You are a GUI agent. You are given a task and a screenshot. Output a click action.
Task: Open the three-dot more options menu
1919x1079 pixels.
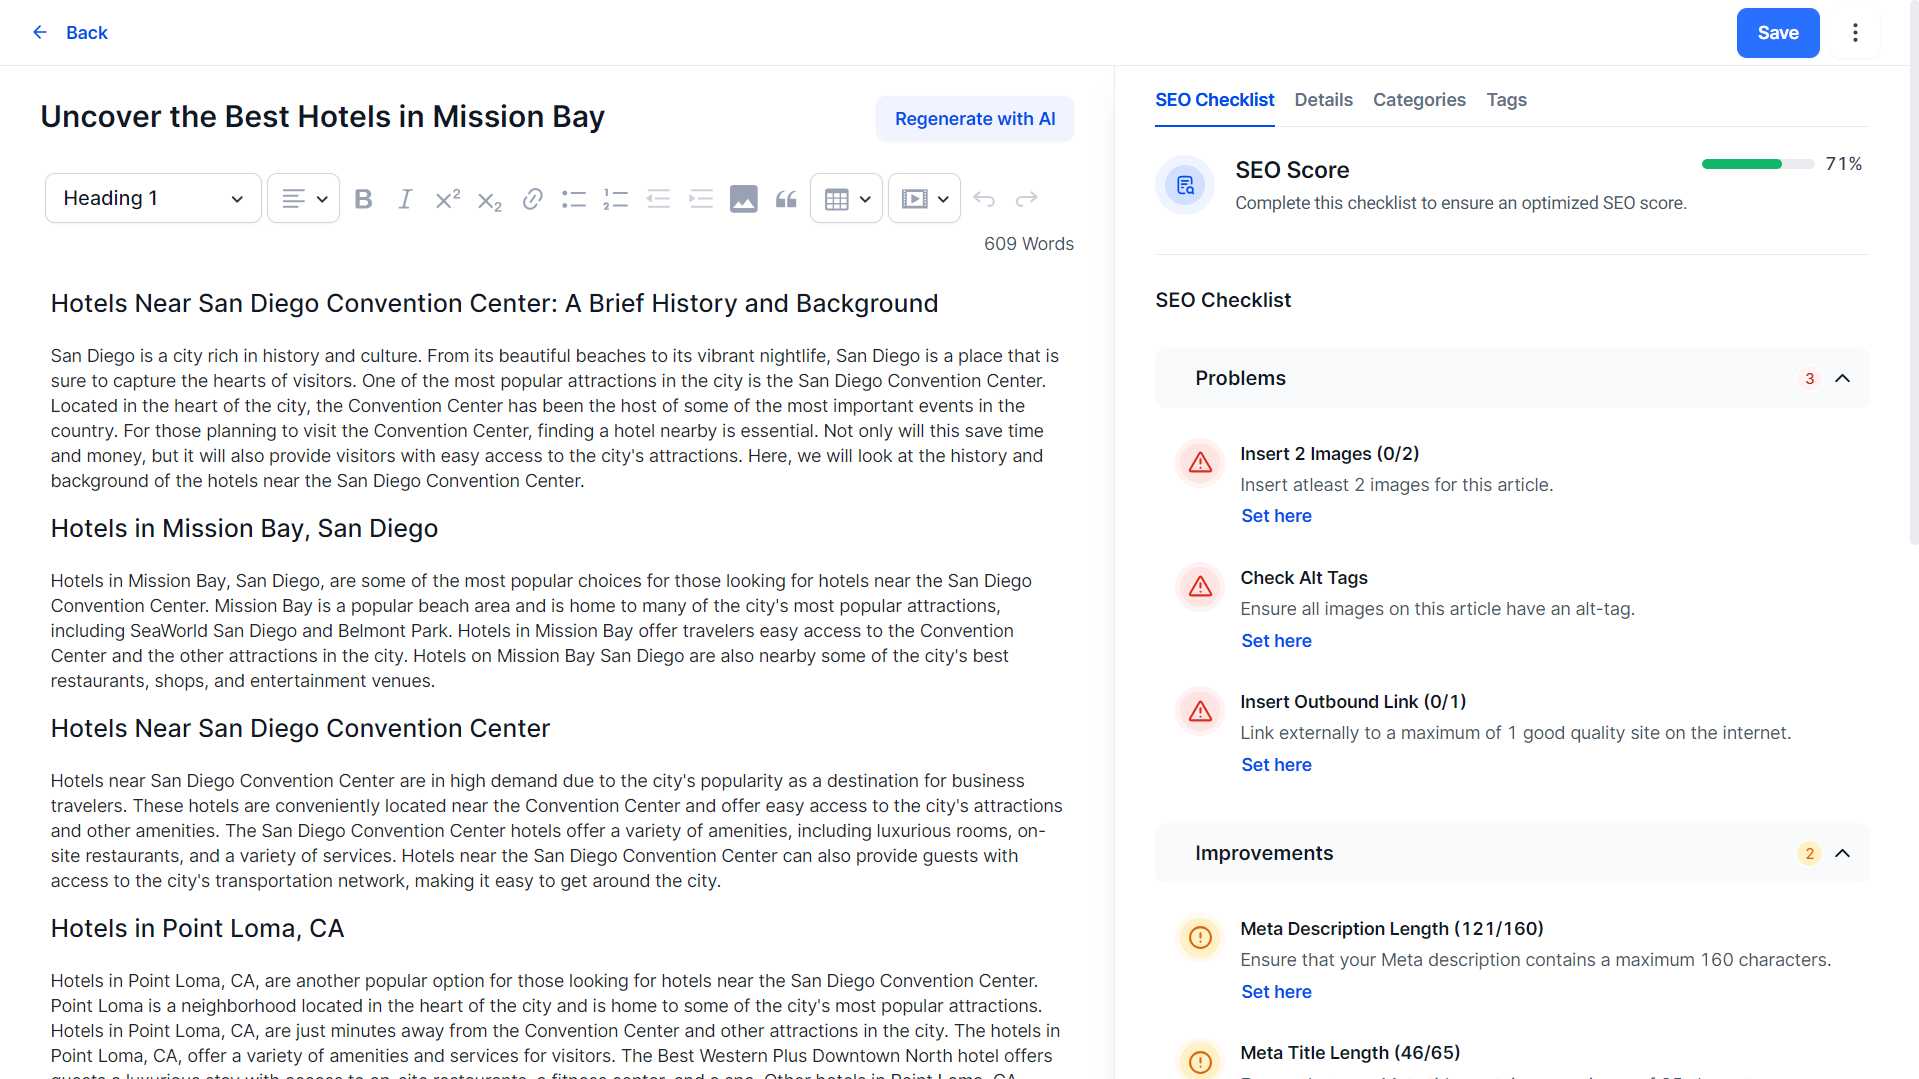click(1855, 33)
